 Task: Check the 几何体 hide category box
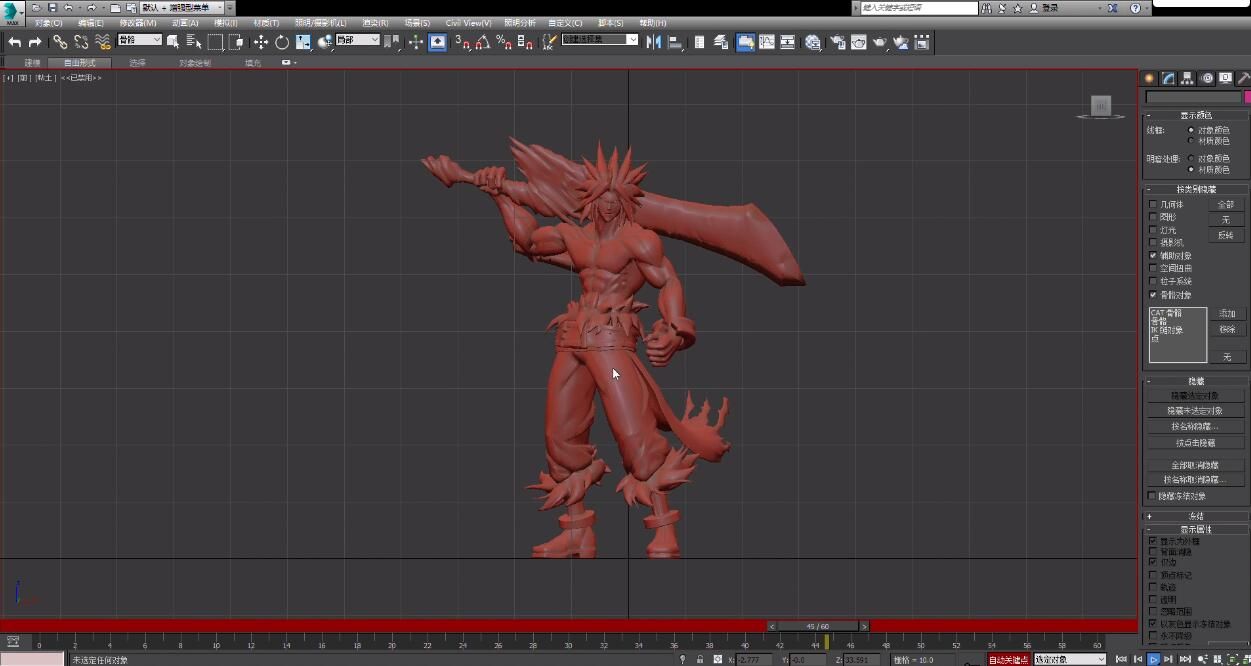coord(1153,204)
